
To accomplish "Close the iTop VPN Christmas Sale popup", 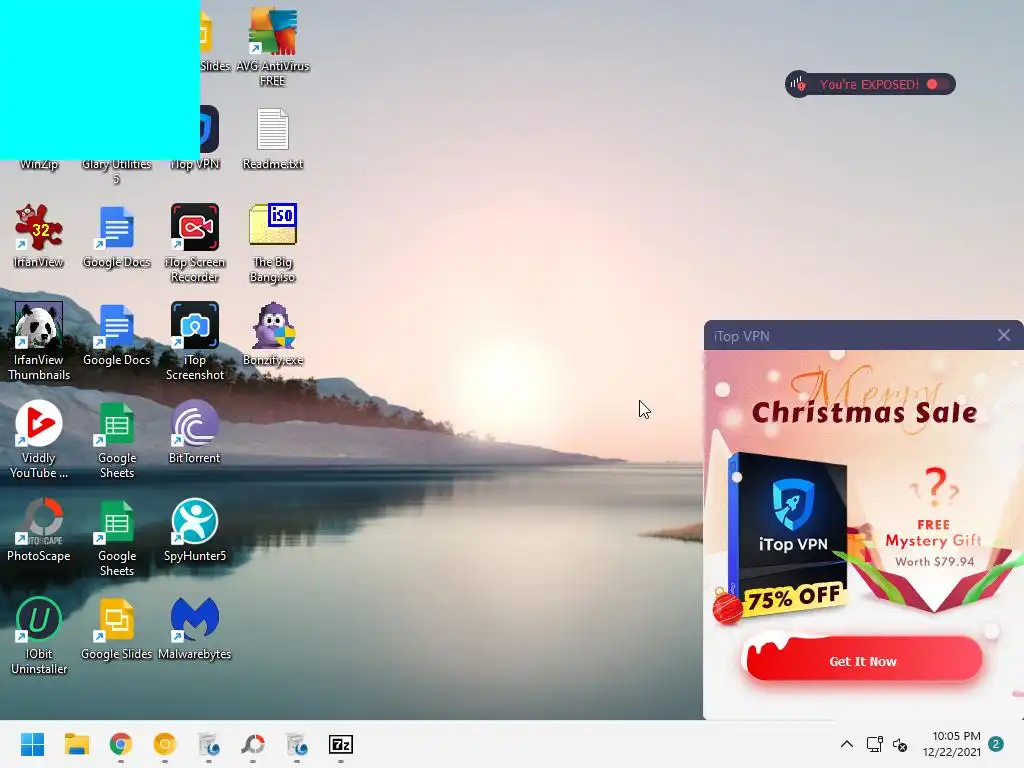I will click(x=1004, y=335).
